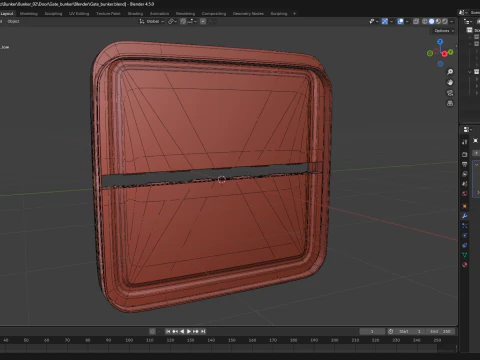The height and width of the screenshot is (360, 480).
Task: Click the End frame field
Action: 441,331
